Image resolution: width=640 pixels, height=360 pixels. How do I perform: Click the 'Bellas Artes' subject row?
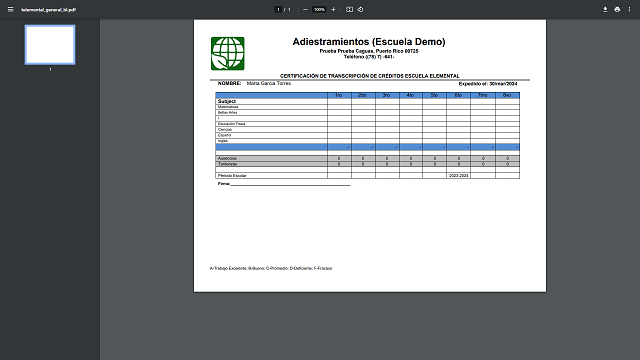point(367,112)
